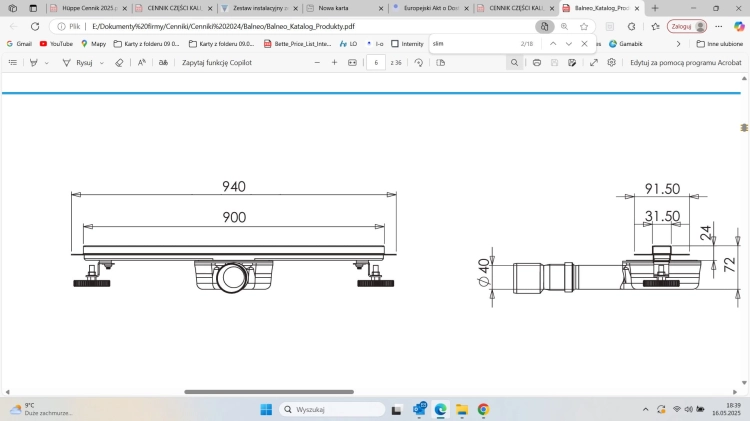The height and width of the screenshot is (421, 750).
Task: Click the address bar URL
Action: pos(223,26)
